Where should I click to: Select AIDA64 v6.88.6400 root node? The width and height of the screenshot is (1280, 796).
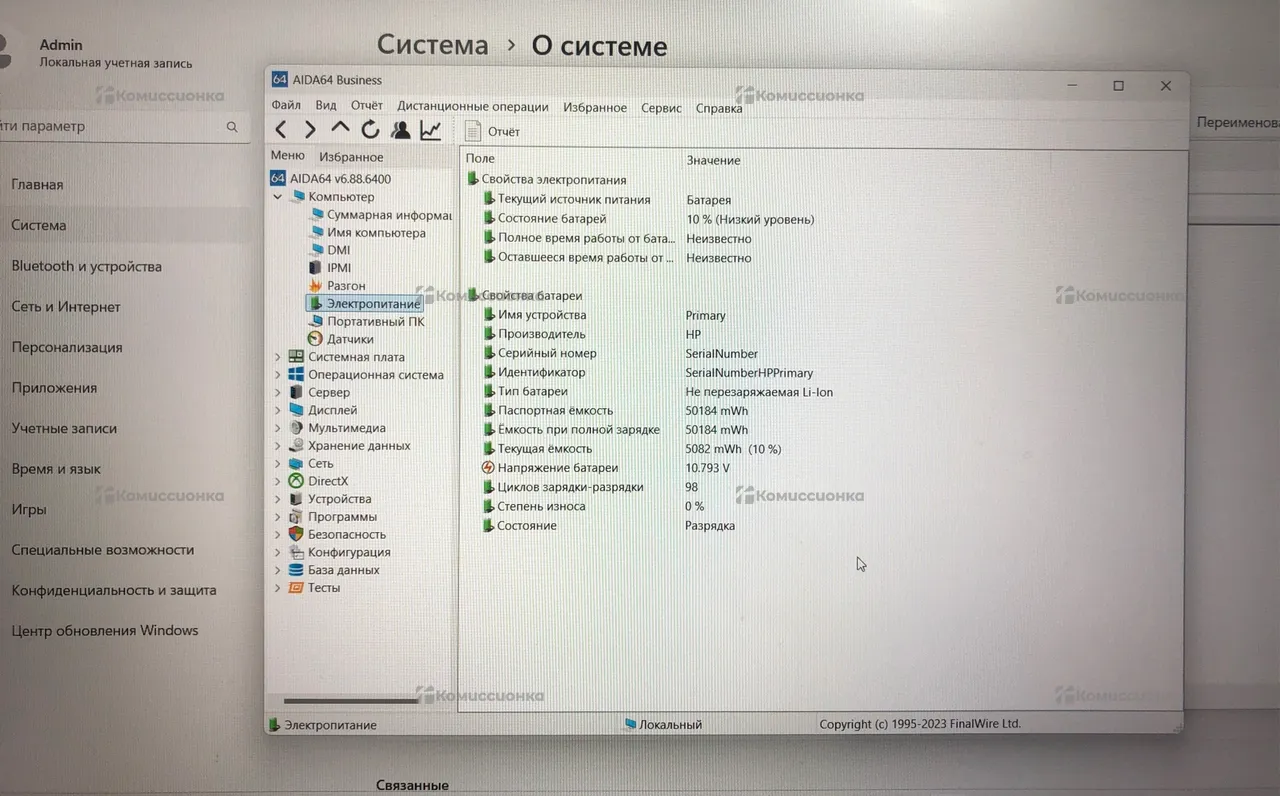pyautogui.click(x=331, y=179)
